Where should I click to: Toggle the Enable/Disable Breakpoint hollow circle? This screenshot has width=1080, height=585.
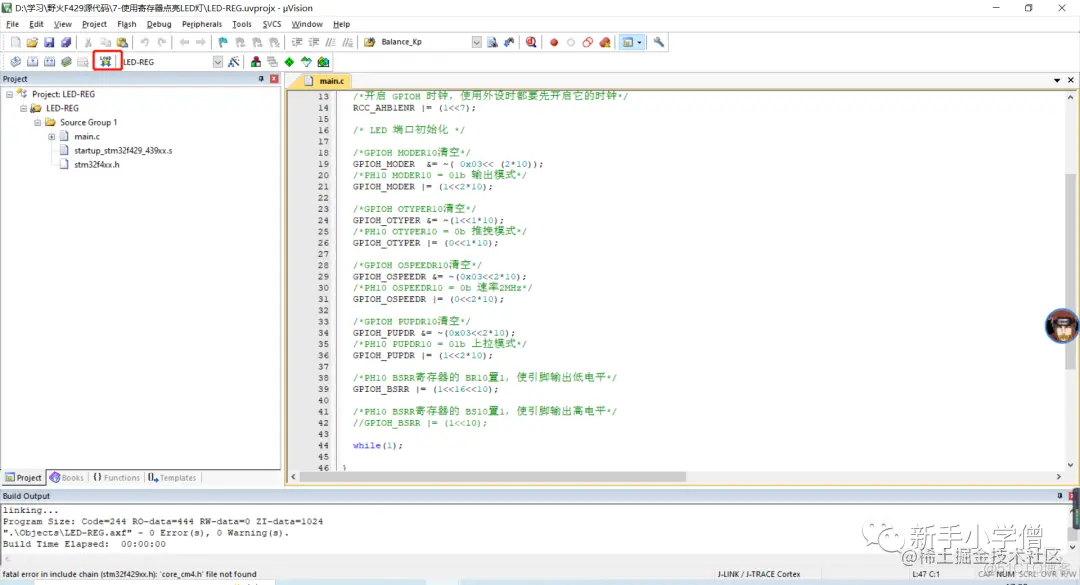click(571, 42)
